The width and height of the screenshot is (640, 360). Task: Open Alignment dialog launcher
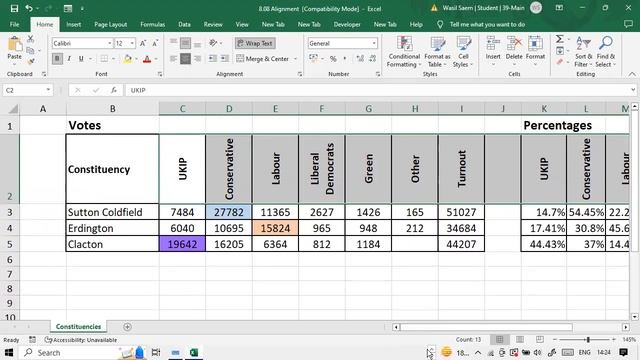tap(300, 74)
